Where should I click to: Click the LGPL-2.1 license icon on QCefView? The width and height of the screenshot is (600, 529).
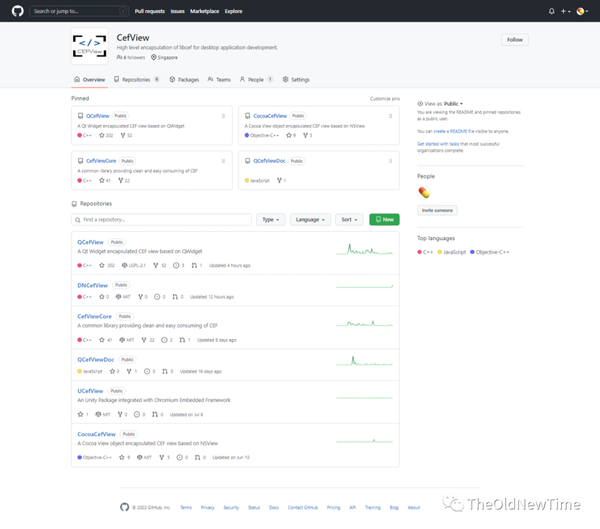(x=124, y=265)
